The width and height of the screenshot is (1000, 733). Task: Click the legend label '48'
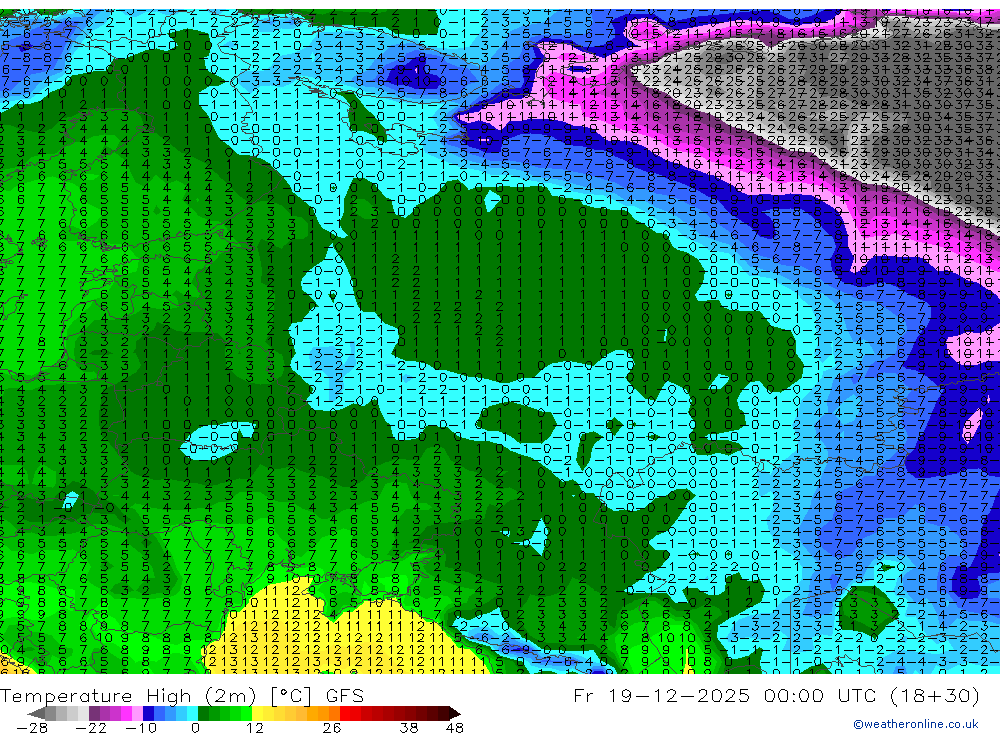point(455,727)
